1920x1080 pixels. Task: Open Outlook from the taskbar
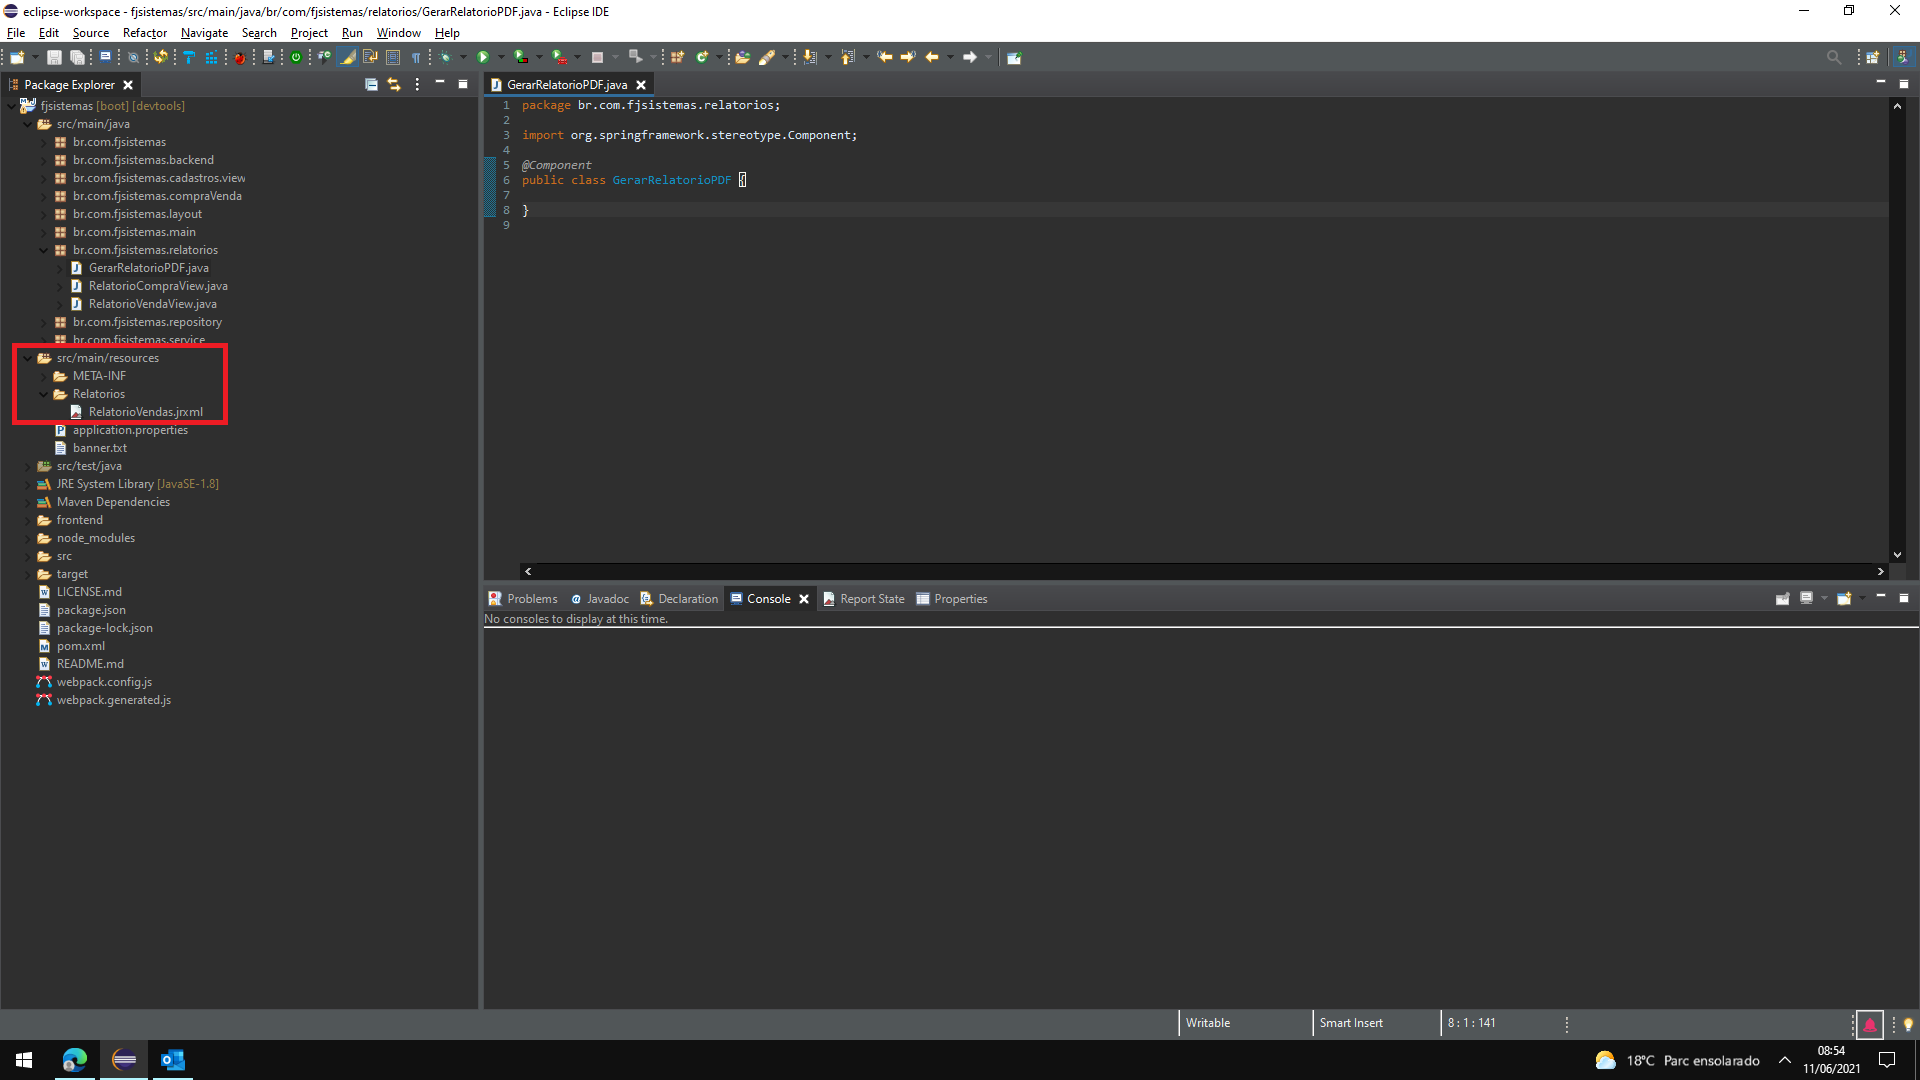pyautogui.click(x=173, y=1060)
